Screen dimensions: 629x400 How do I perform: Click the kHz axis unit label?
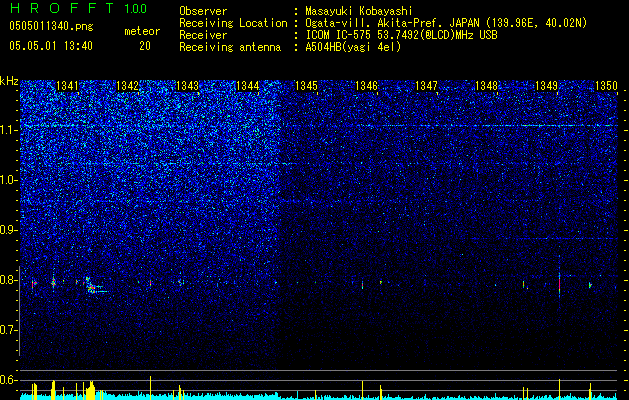9,81
